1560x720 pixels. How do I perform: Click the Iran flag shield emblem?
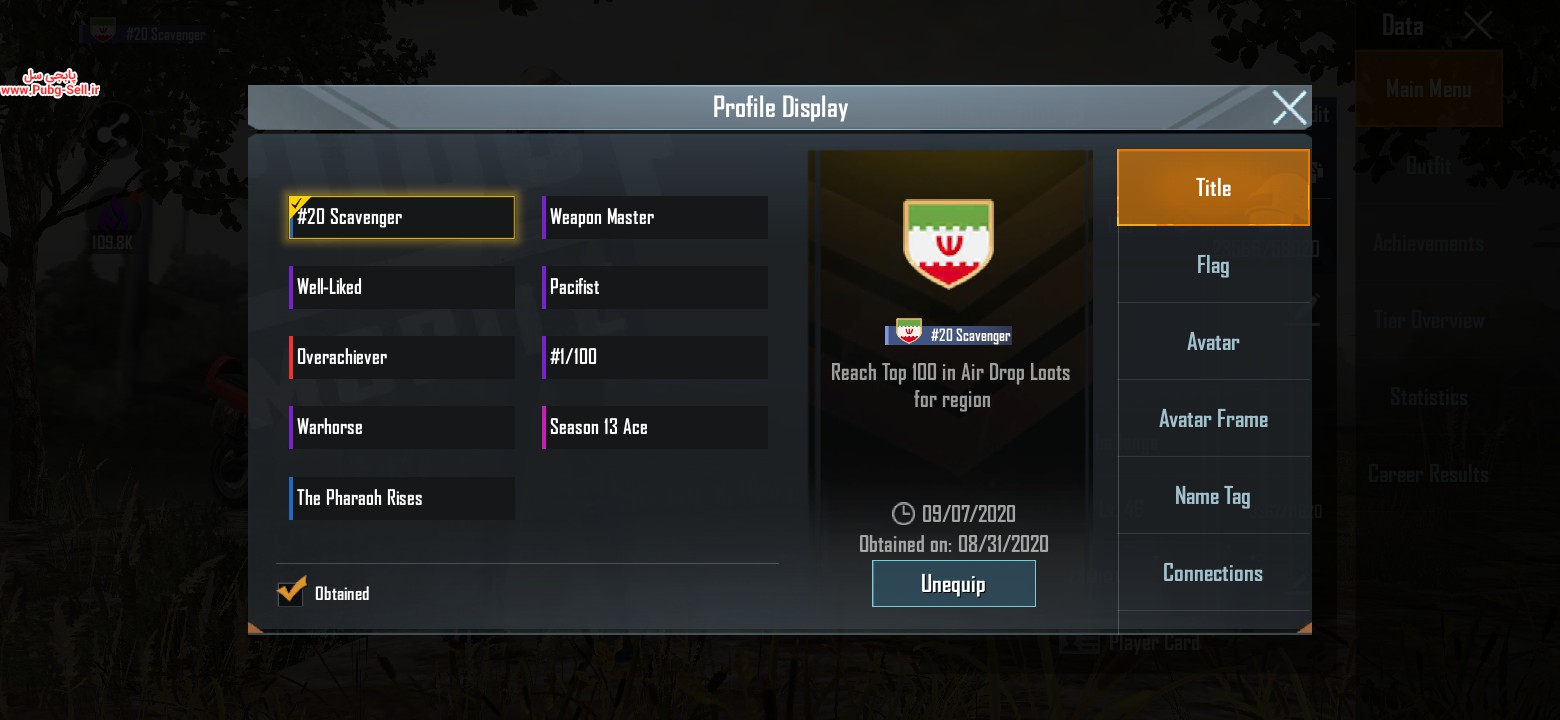(948, 243)
